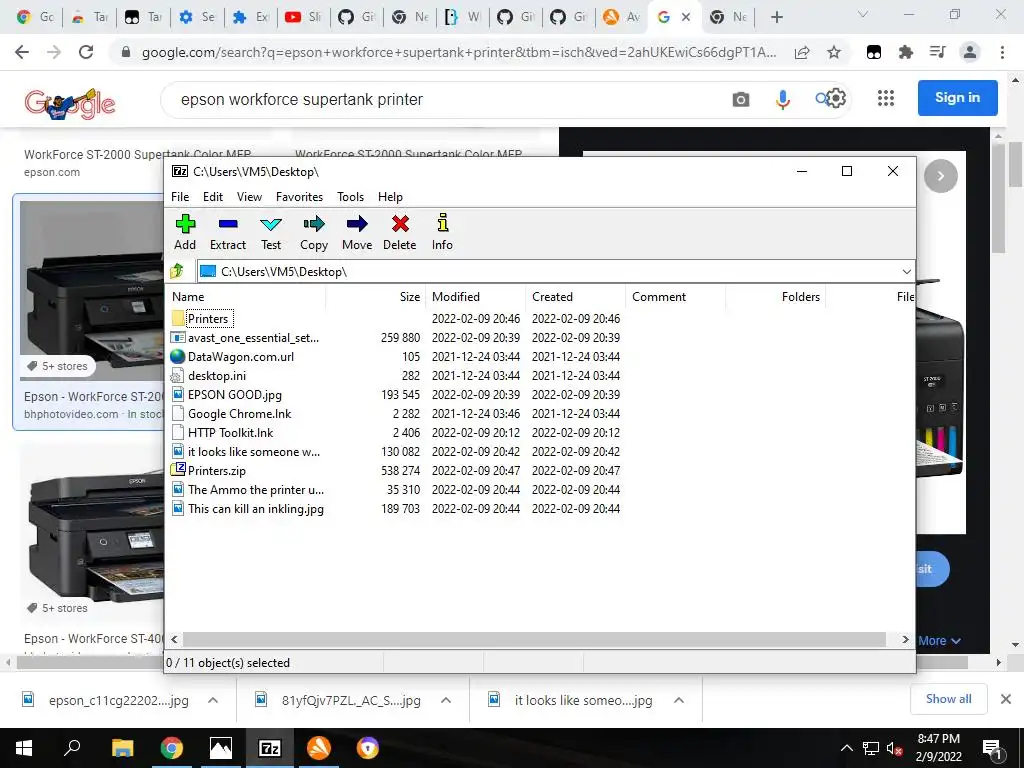Open options for 81yfQjv7PZL download
The width and height of the screenshot is (1024, 768).
[x=446, y=700]
